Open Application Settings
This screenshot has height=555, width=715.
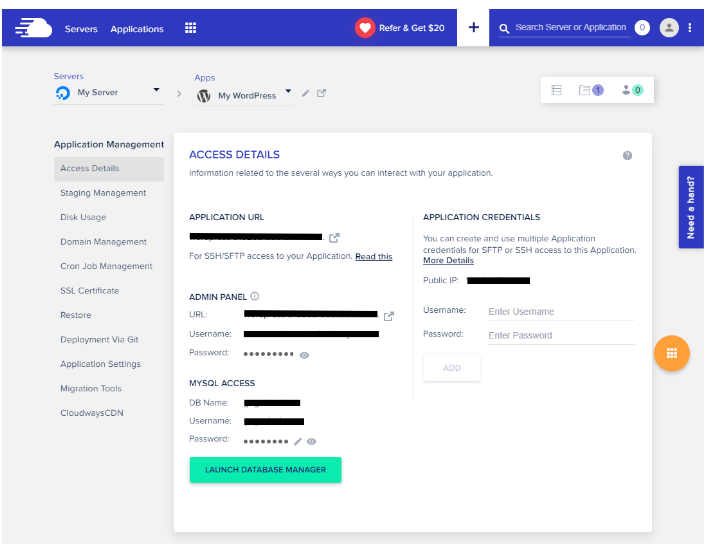pyautogui.click(x=100, y=364)
